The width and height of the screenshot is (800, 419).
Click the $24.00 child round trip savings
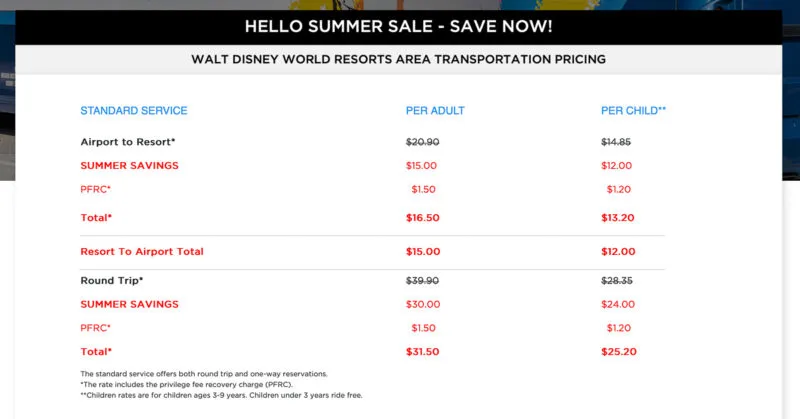(x=617, y=304)
